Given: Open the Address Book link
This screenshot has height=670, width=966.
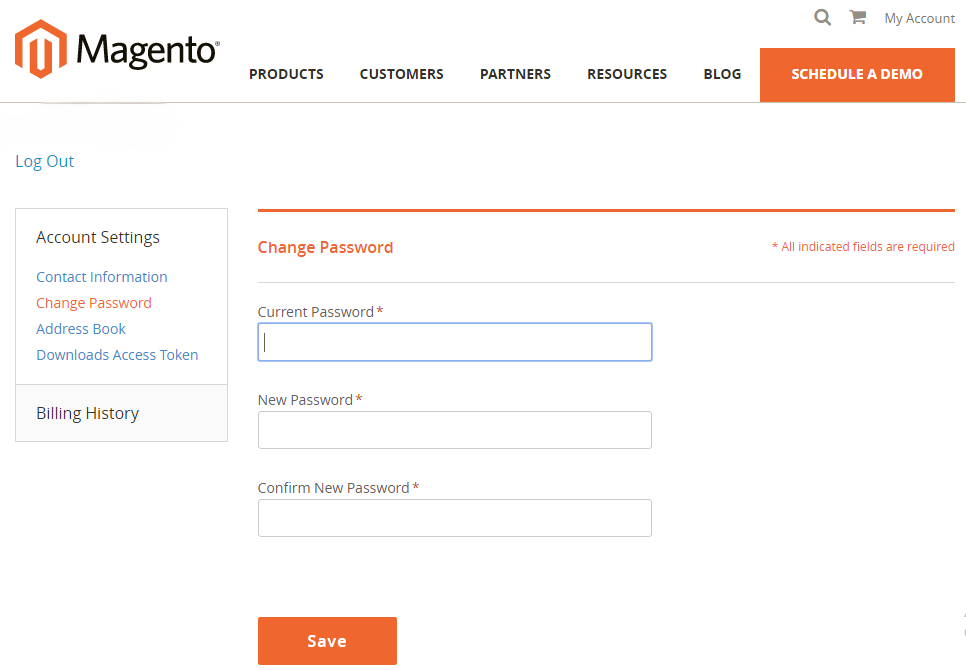Looking at the screenshot, I should point(81,329).
